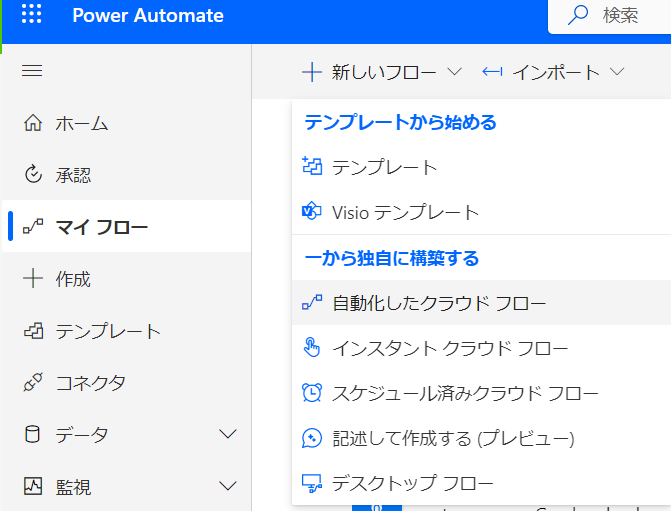
Task: Click the 監視 label in sidebar
Action: pyautogui.click(x=73, y=487)
